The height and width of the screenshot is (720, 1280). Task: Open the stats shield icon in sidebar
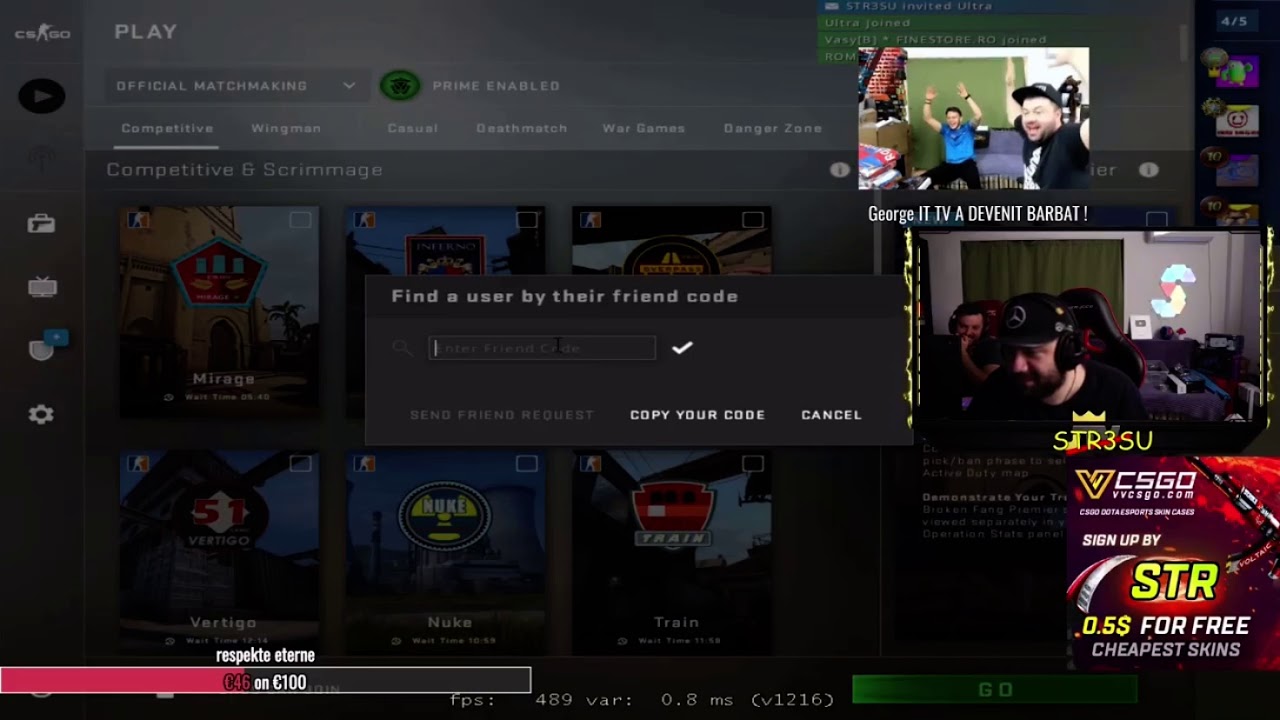point(43,349)
